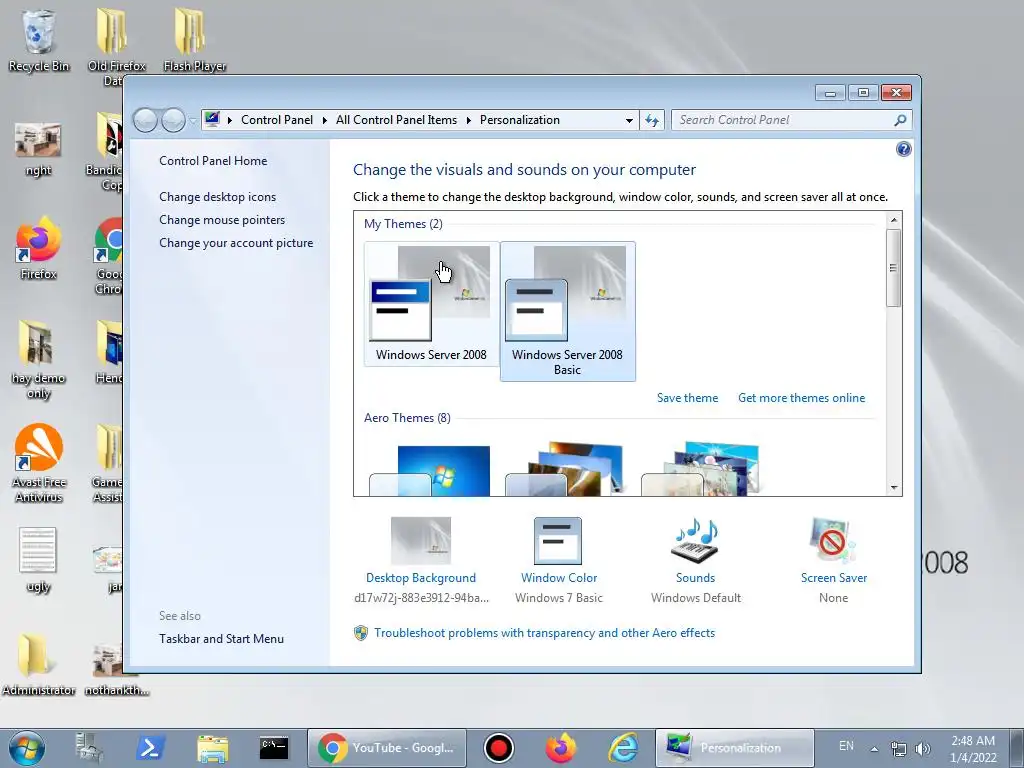Screen dimensions: 1024x768
Task: Open the ugly text file icon
Action: click(38, 559)
